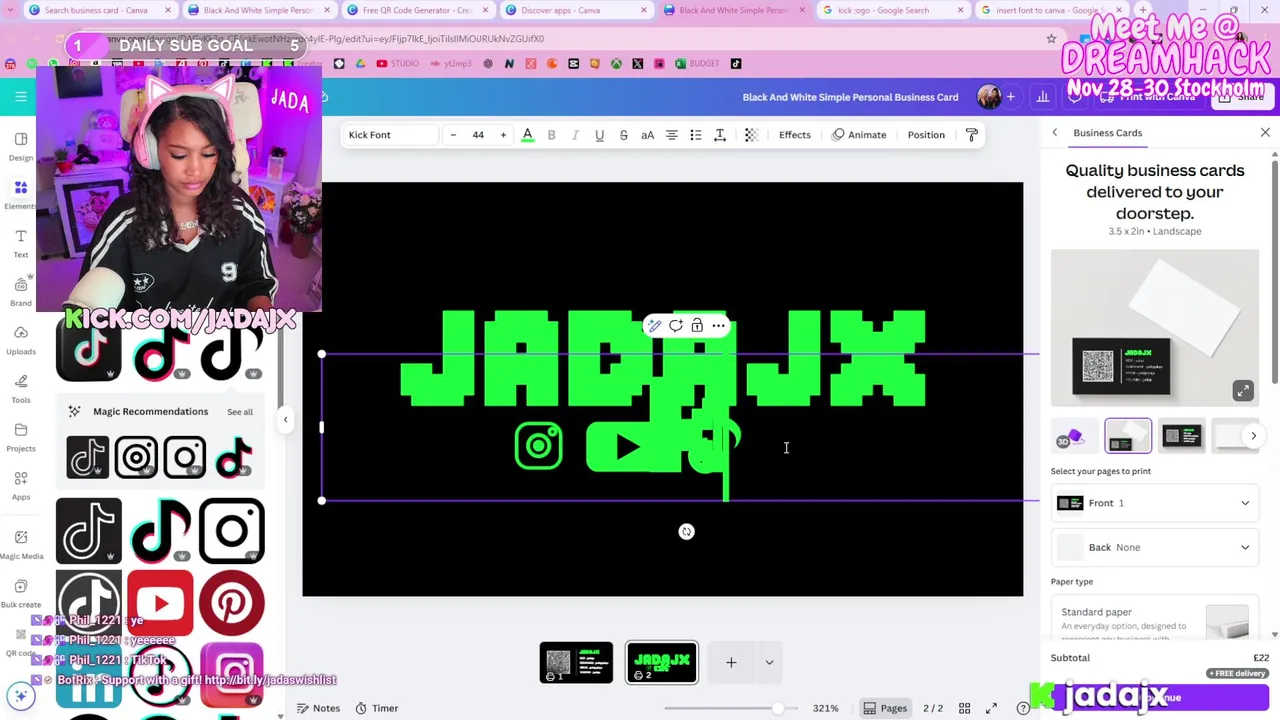
Task: Open the Tools panel
Action: (20, 388)
